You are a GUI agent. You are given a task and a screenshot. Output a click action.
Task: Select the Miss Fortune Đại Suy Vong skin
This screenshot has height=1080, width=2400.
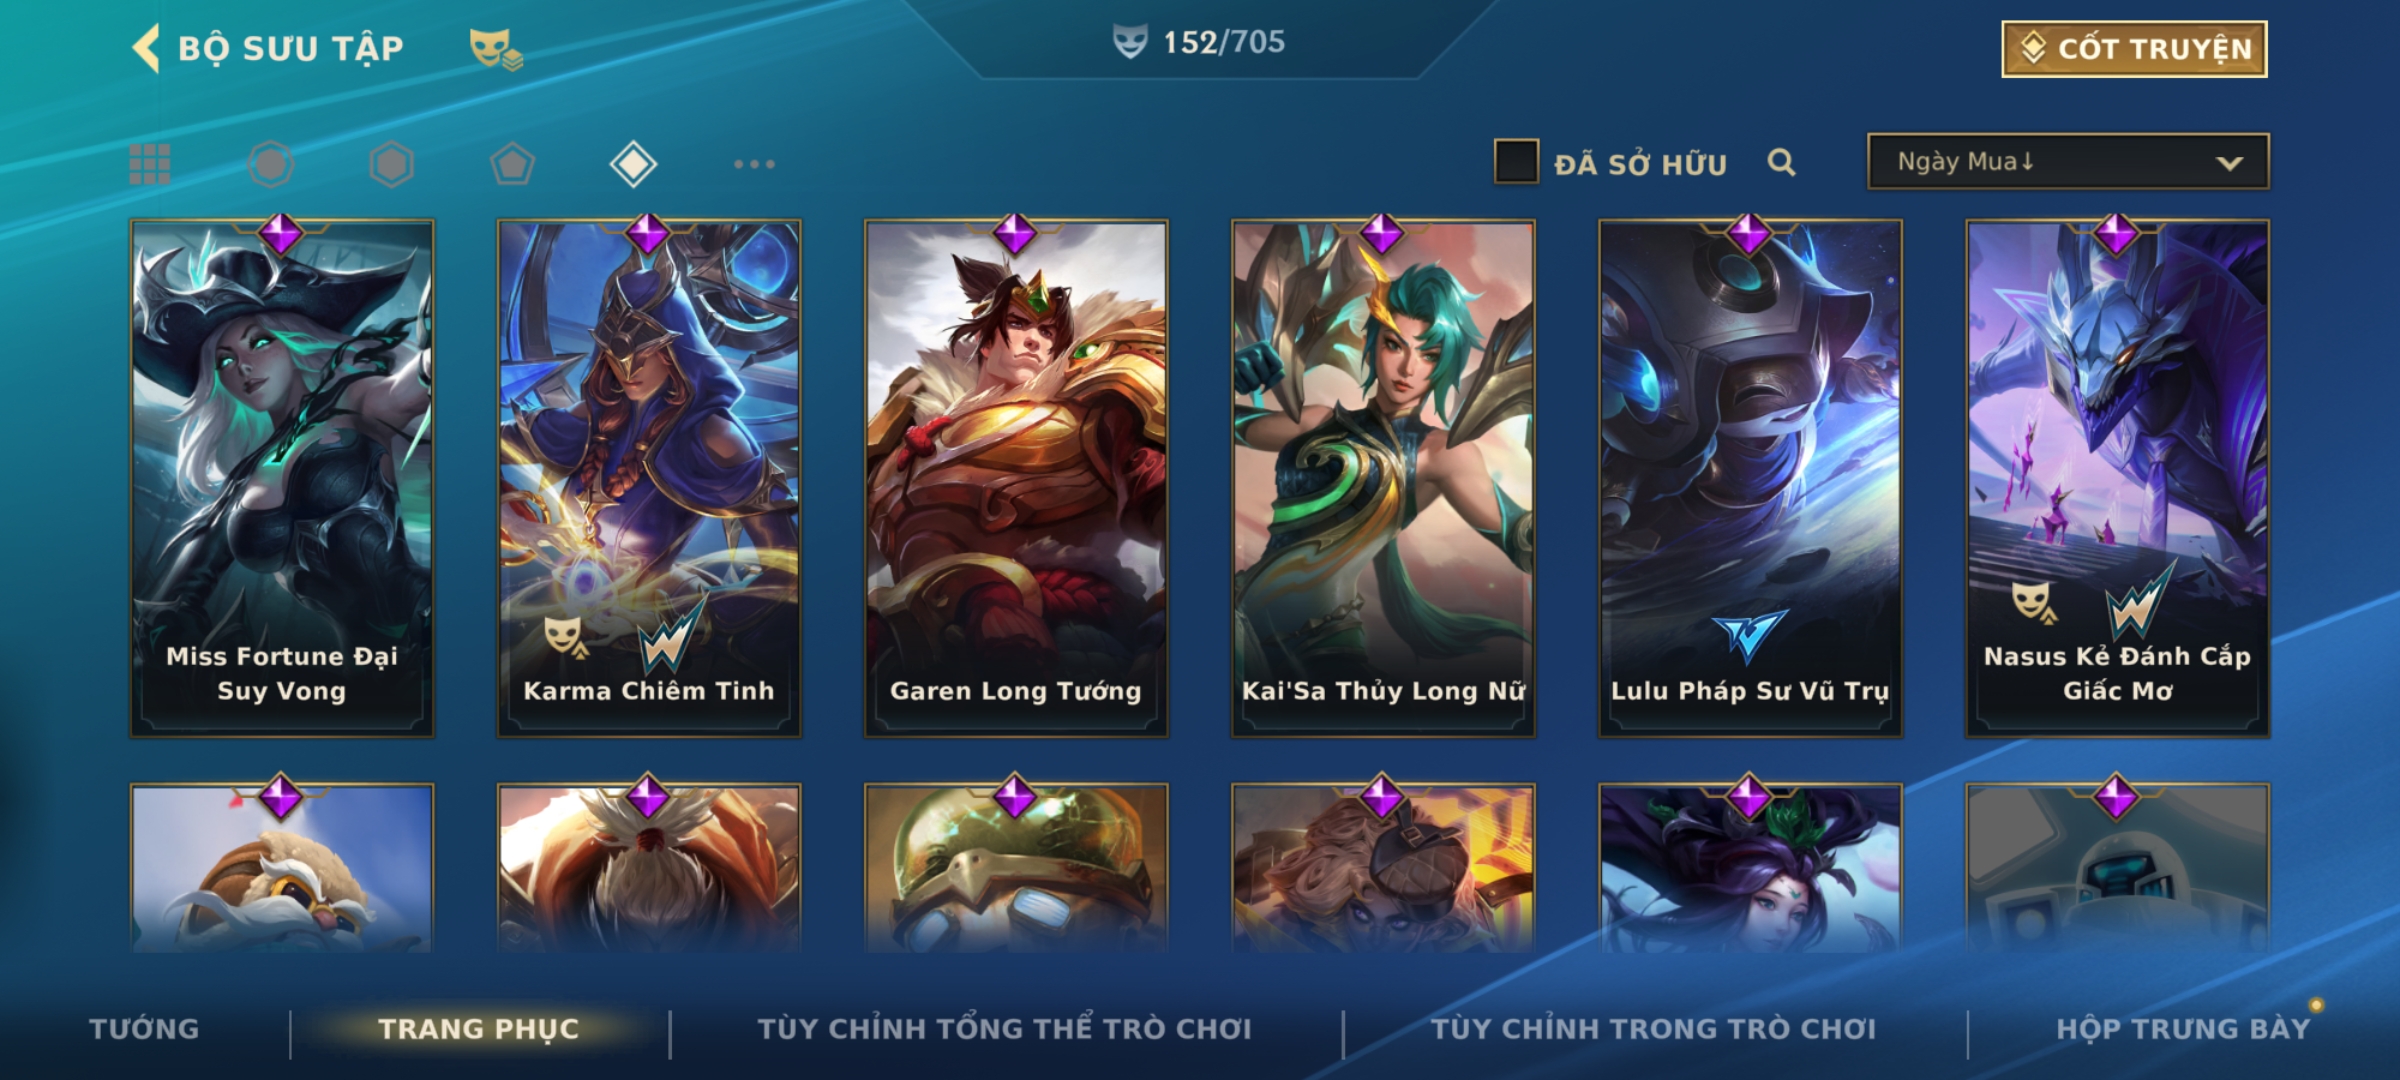click(282, 478)
